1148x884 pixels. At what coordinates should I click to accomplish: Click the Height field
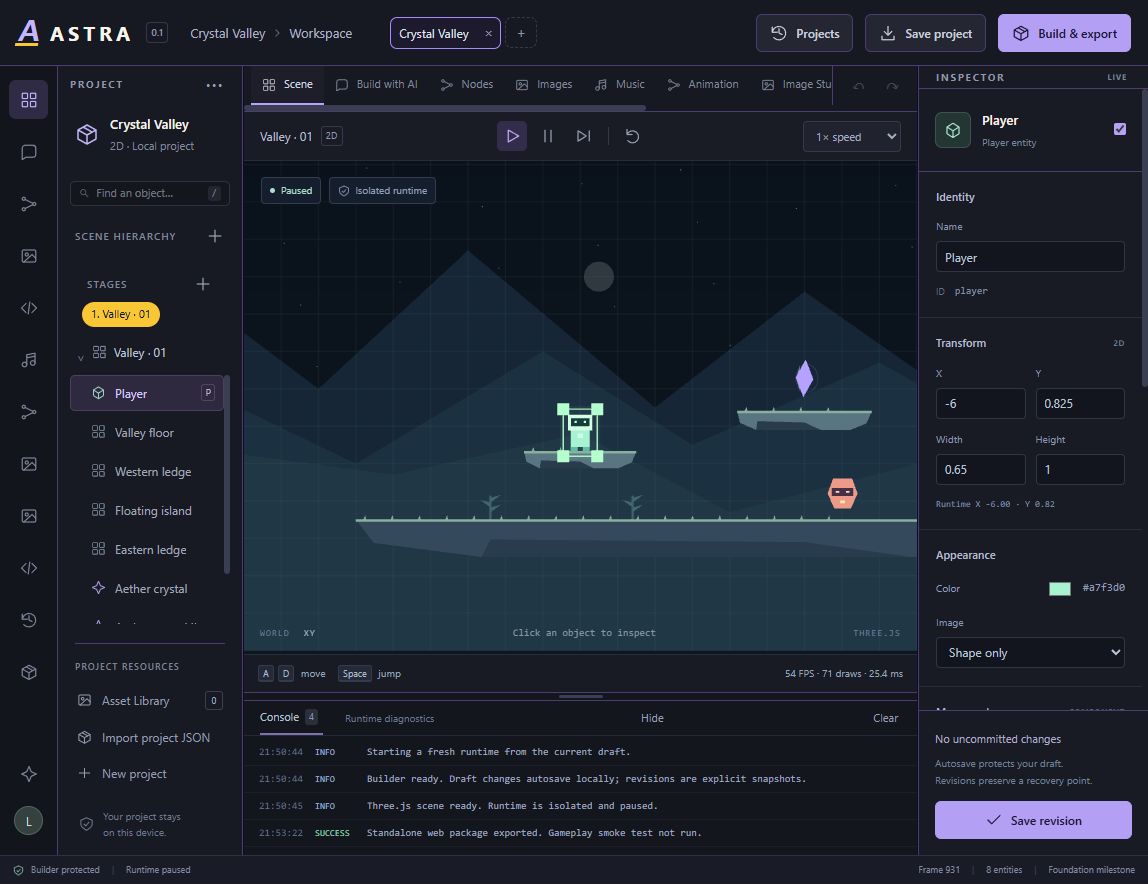(1079, 469)
